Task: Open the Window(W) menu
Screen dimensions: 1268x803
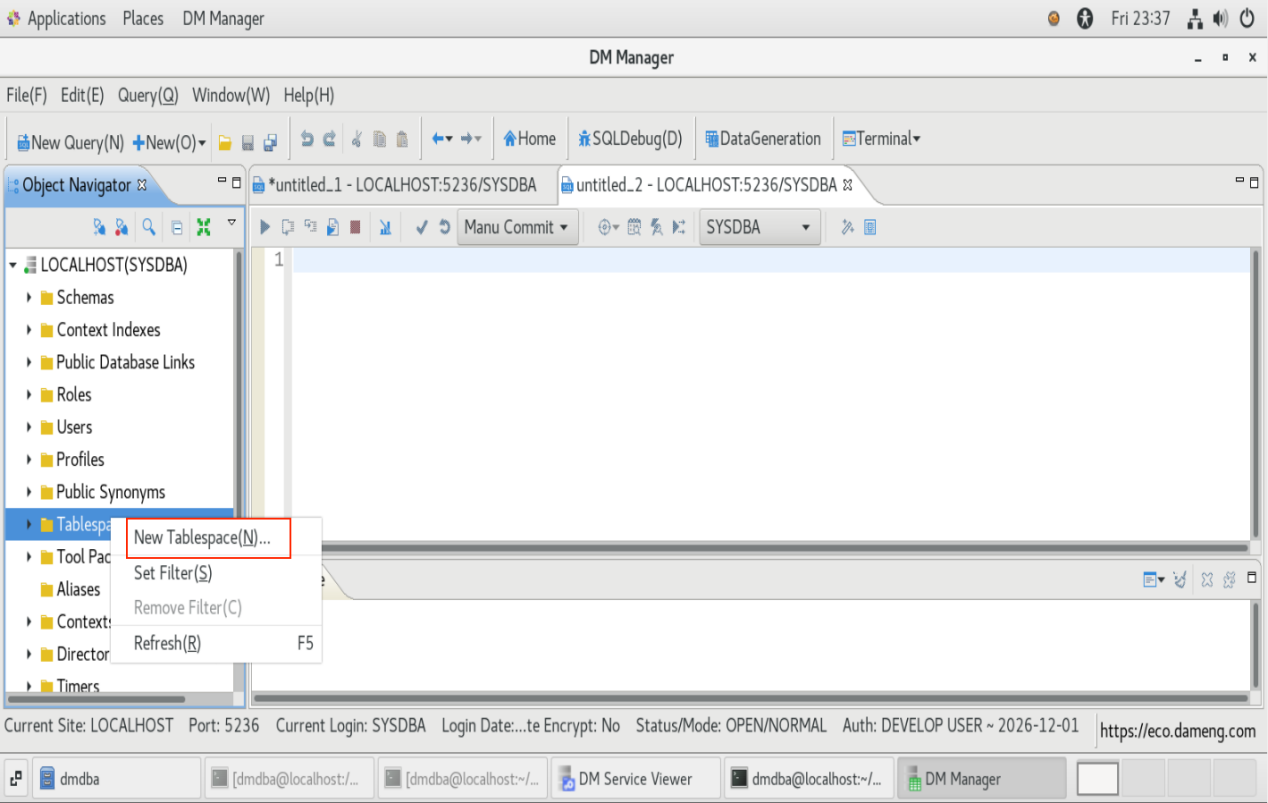Action: [231, 95]
